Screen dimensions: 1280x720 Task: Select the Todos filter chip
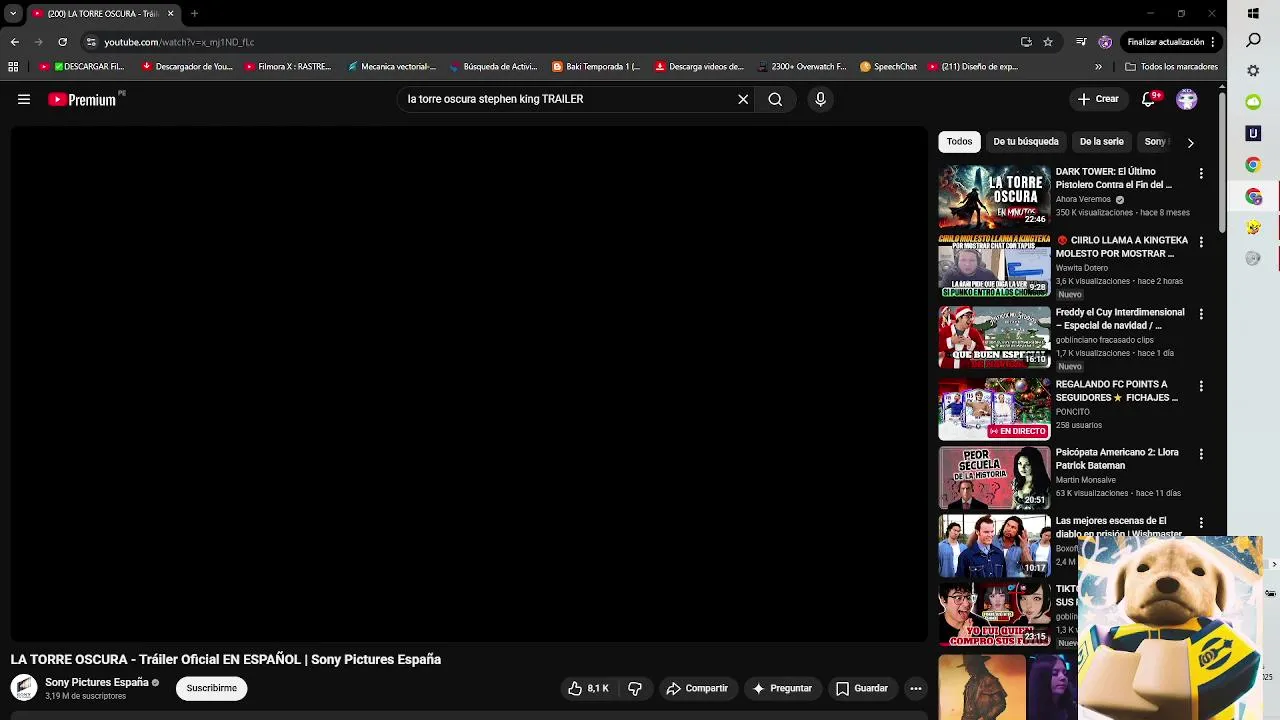959,142
